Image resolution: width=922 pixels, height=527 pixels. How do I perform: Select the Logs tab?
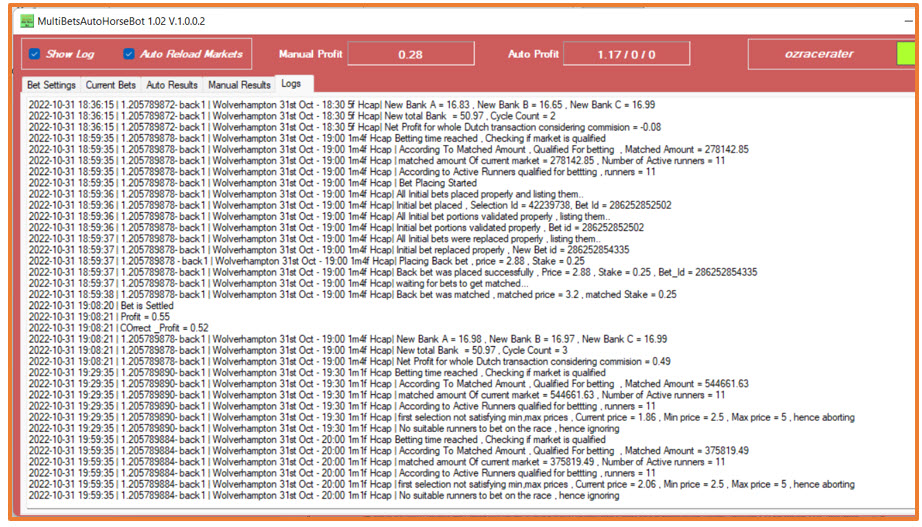[x=292, y=84]
